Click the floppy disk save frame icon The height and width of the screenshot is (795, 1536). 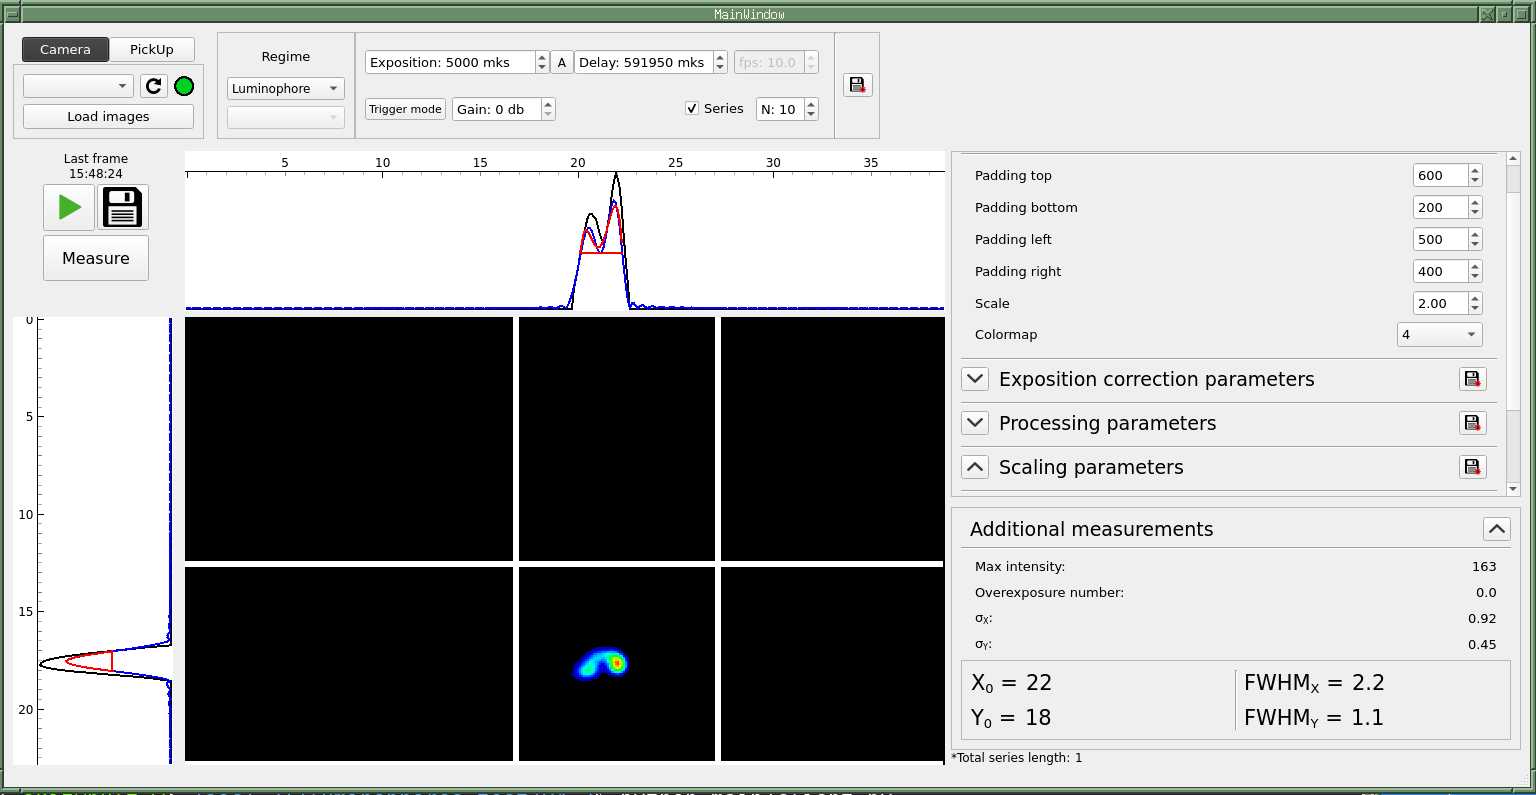coord(123,207)
